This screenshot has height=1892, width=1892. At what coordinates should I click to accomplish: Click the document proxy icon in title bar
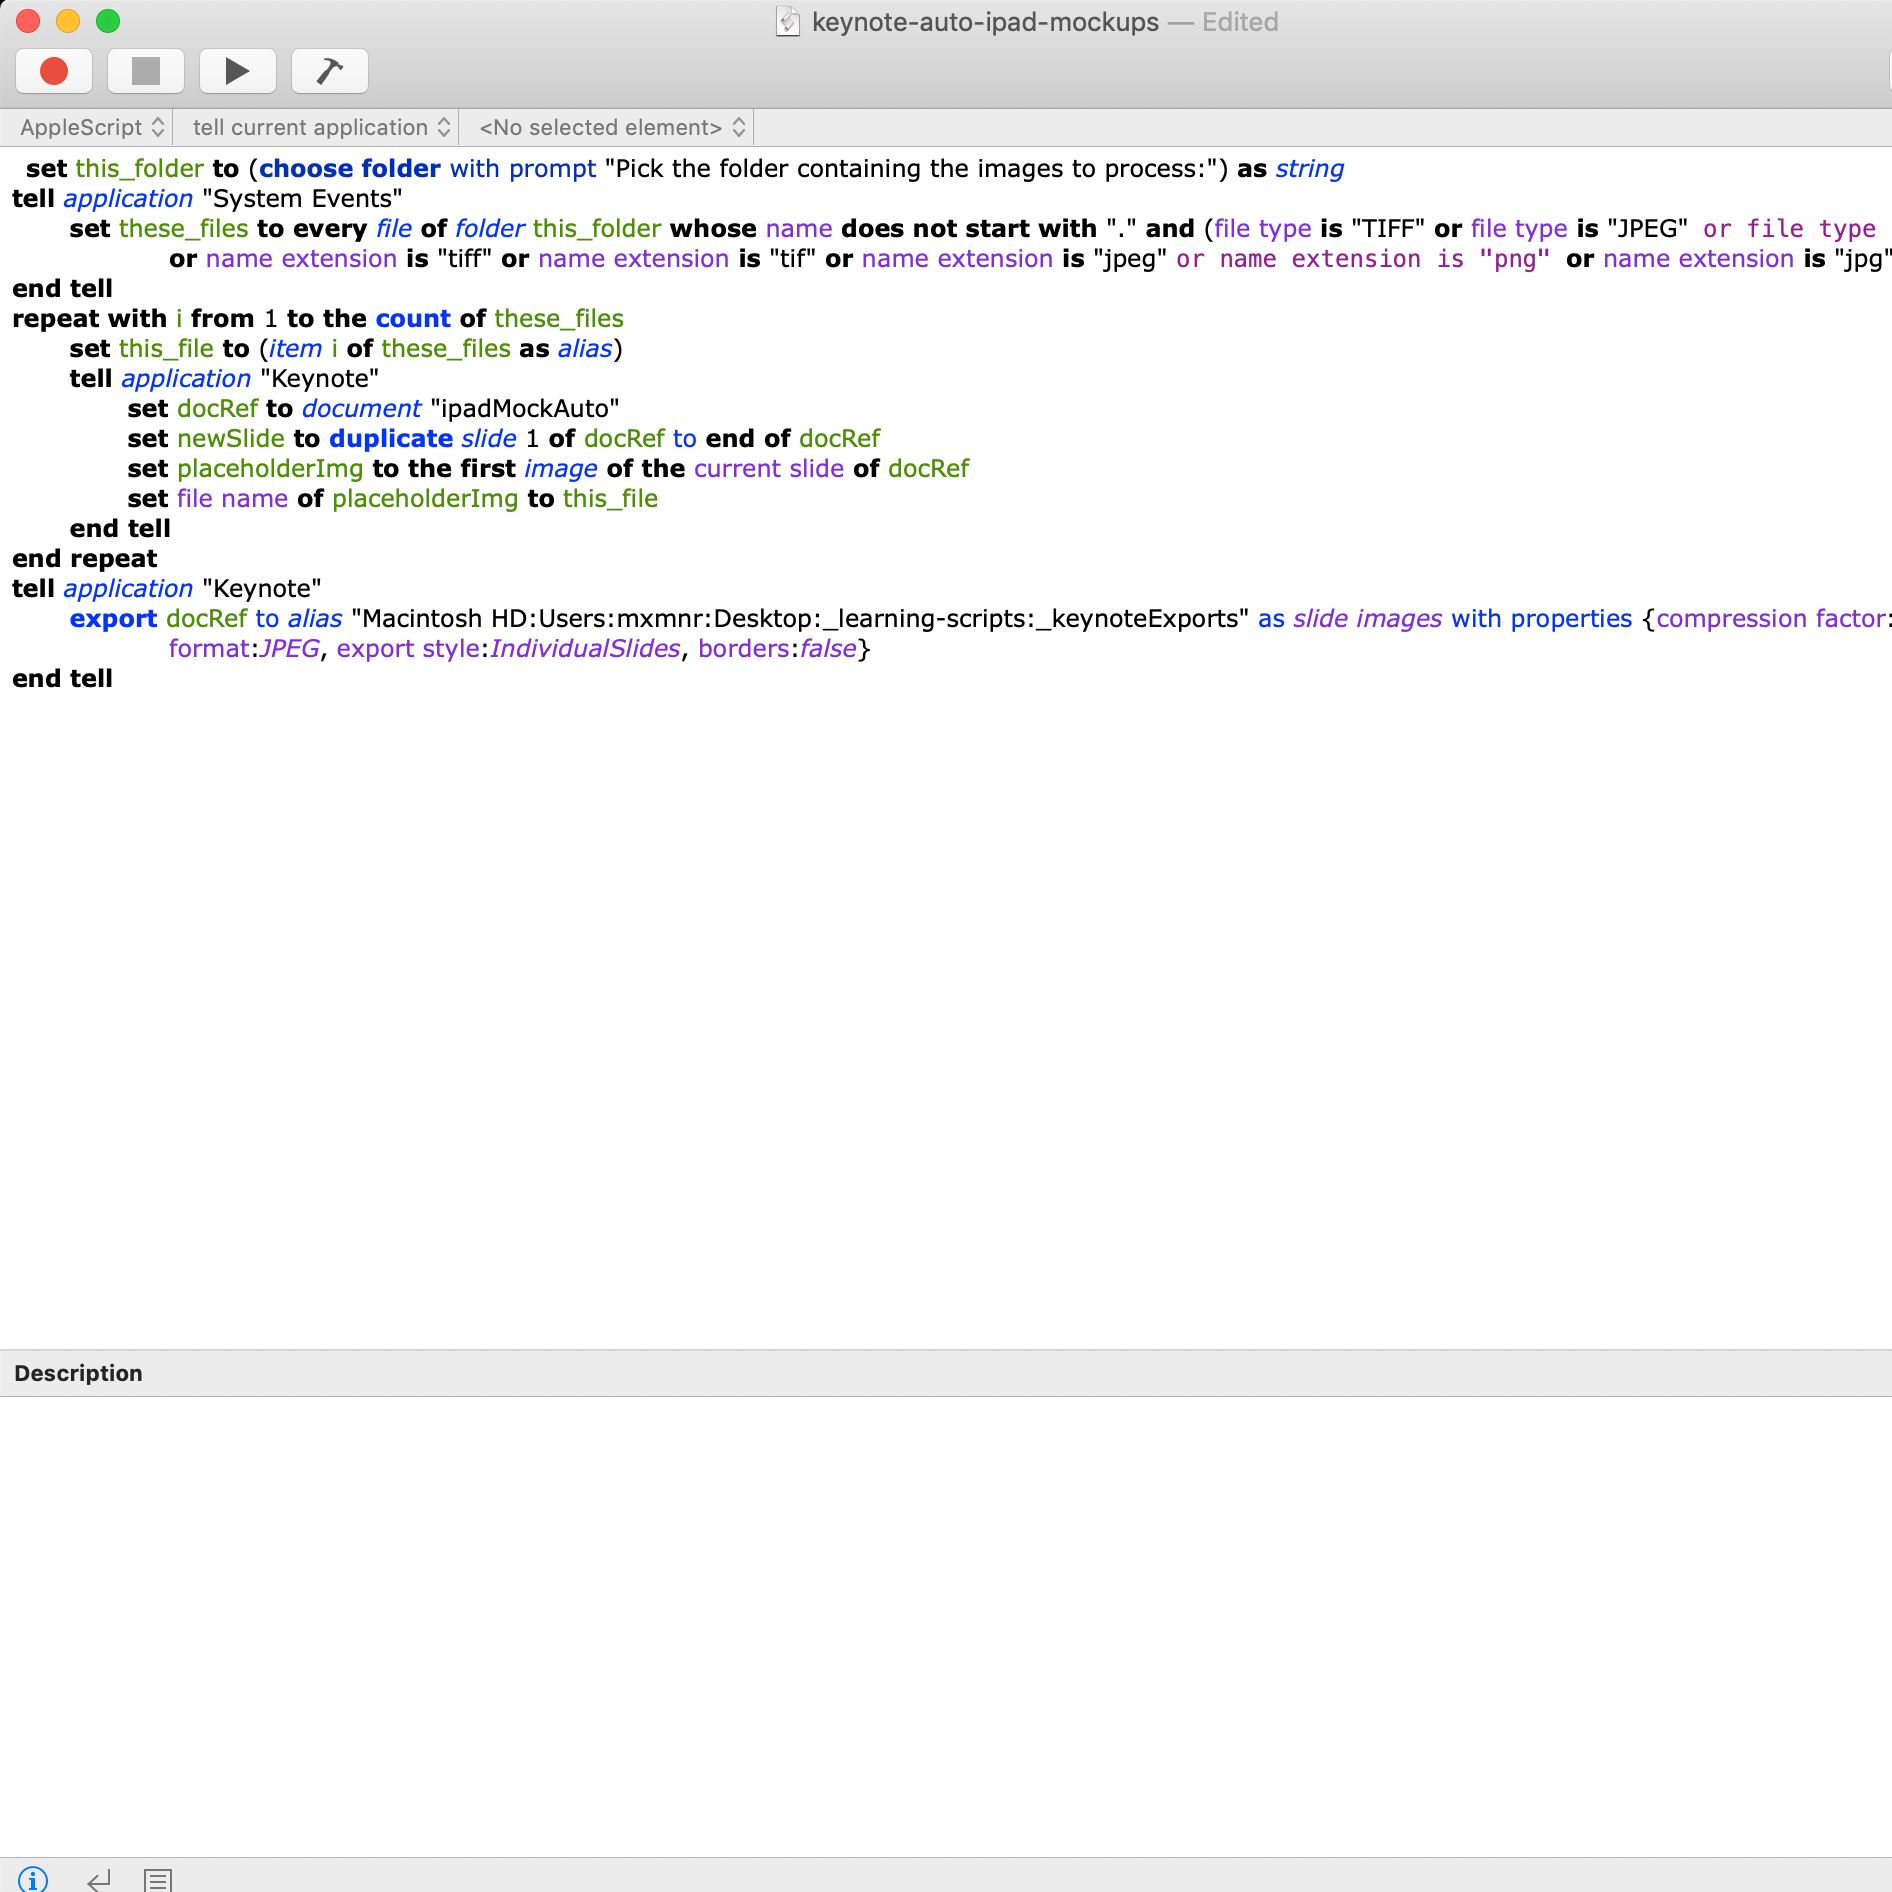pyautogui.click(x=788, y=22)
